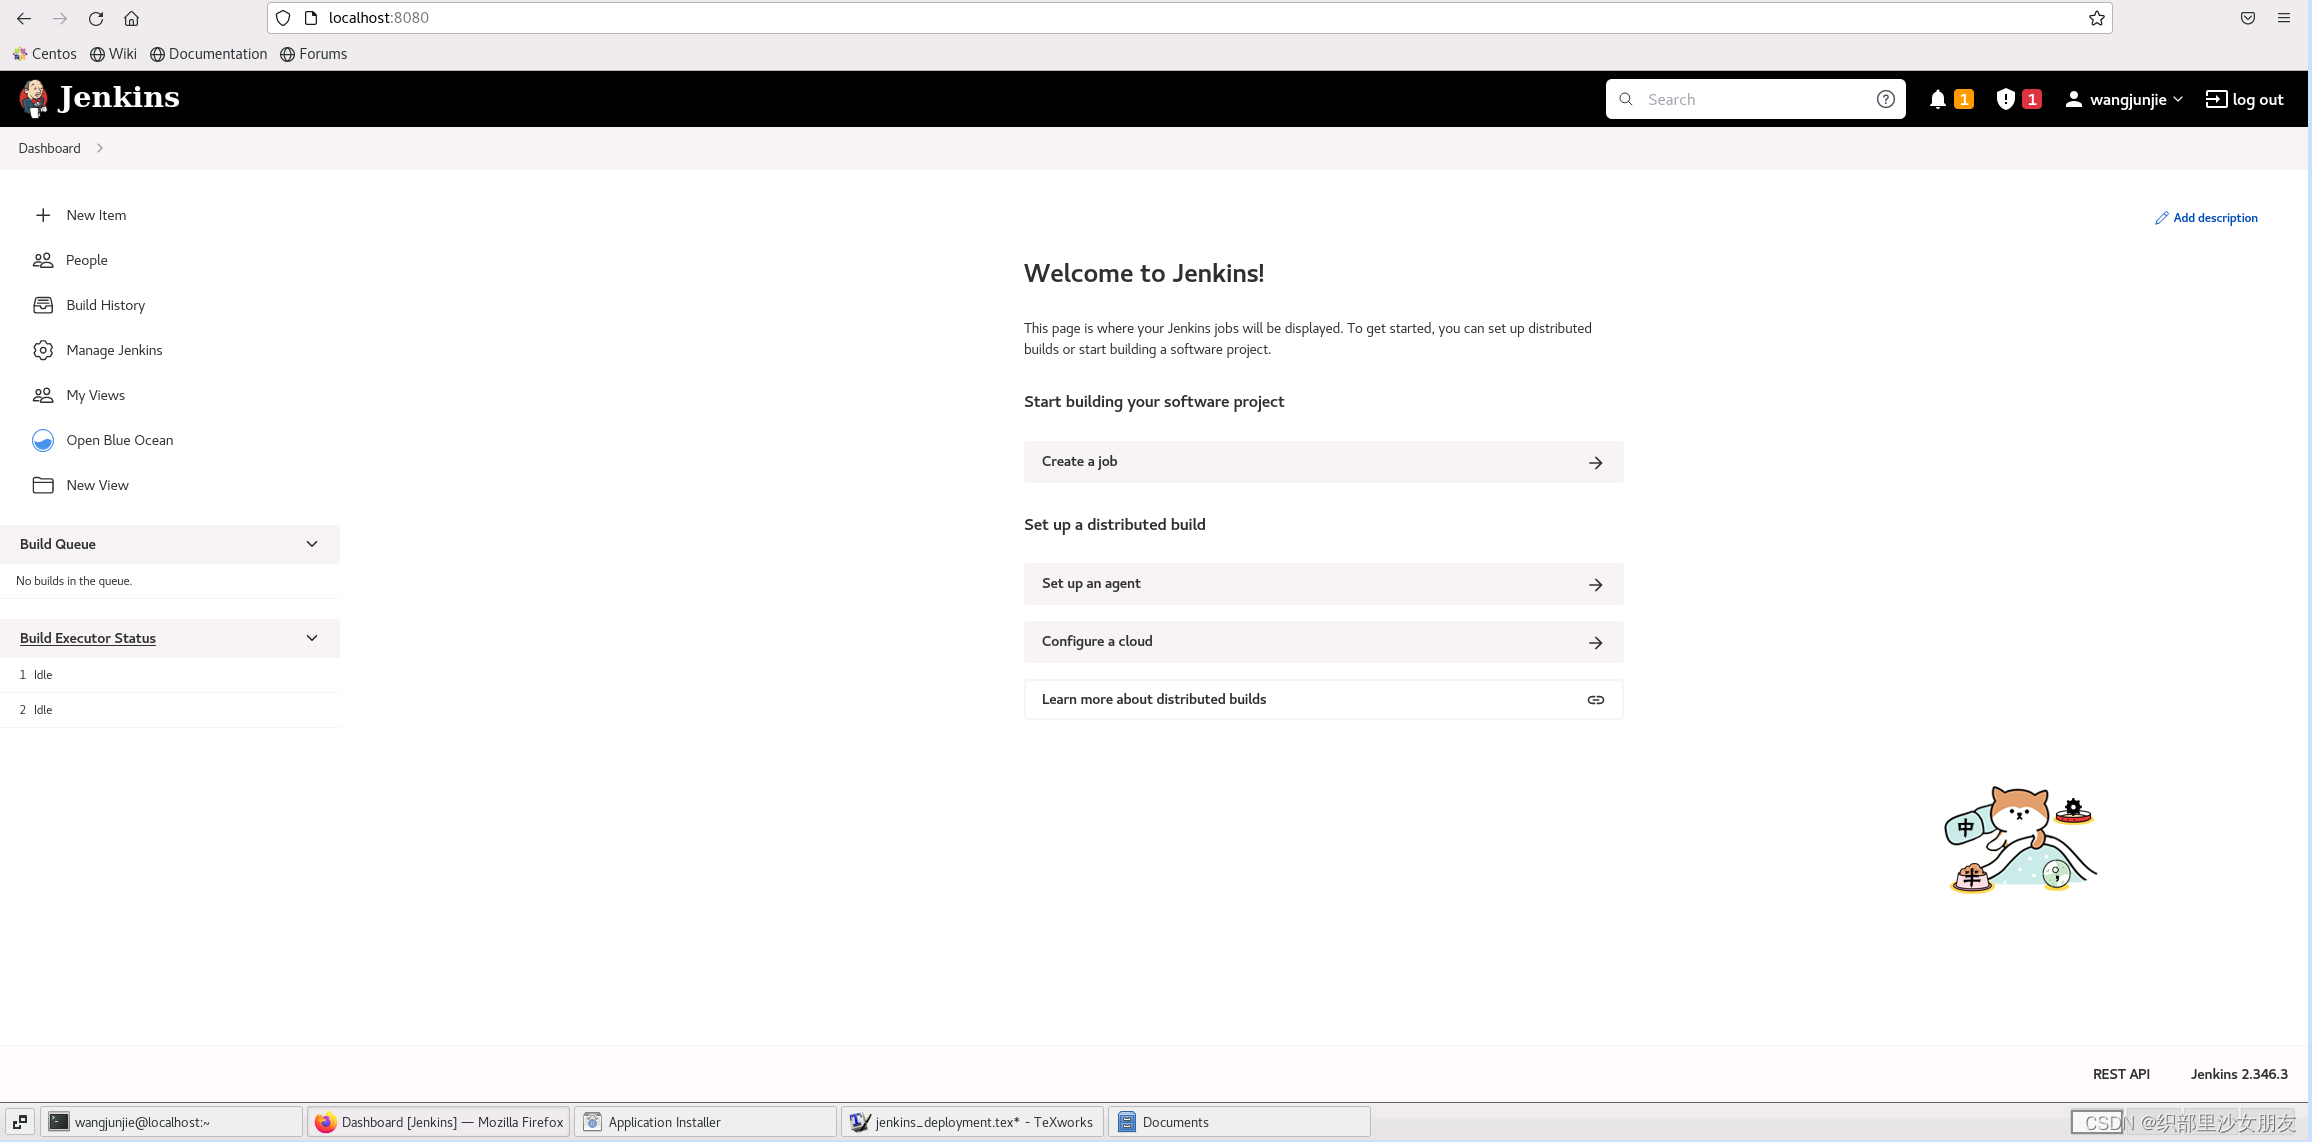The width and height of the screenshot is (2312, 1142).
Task: Click the Build History icon
Action: click(x=43, y=305)
